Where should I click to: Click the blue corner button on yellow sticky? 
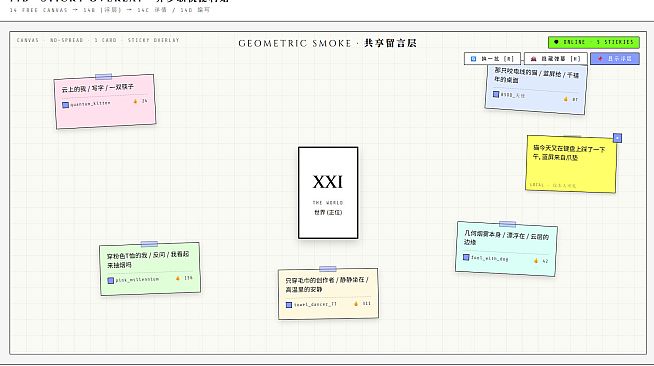coord(617,138)
